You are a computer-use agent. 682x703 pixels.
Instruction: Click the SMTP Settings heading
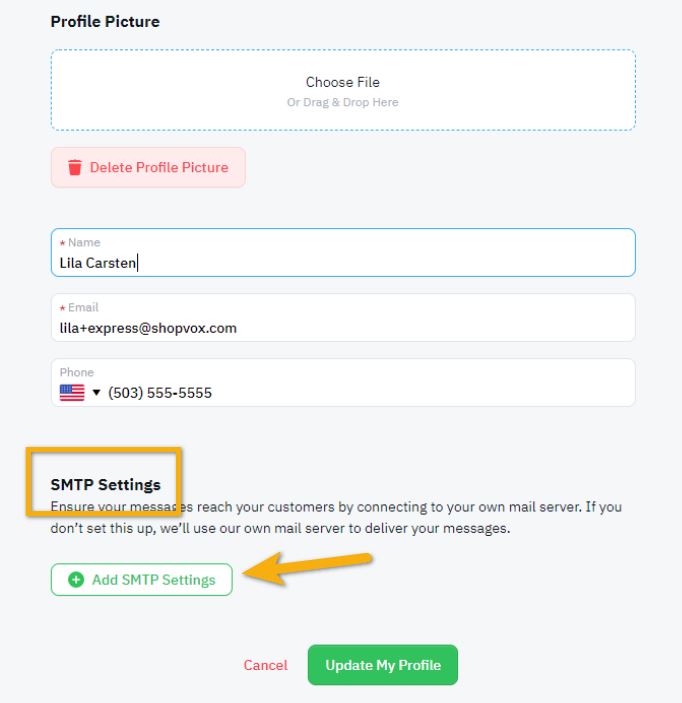click(x=105, y=485)
